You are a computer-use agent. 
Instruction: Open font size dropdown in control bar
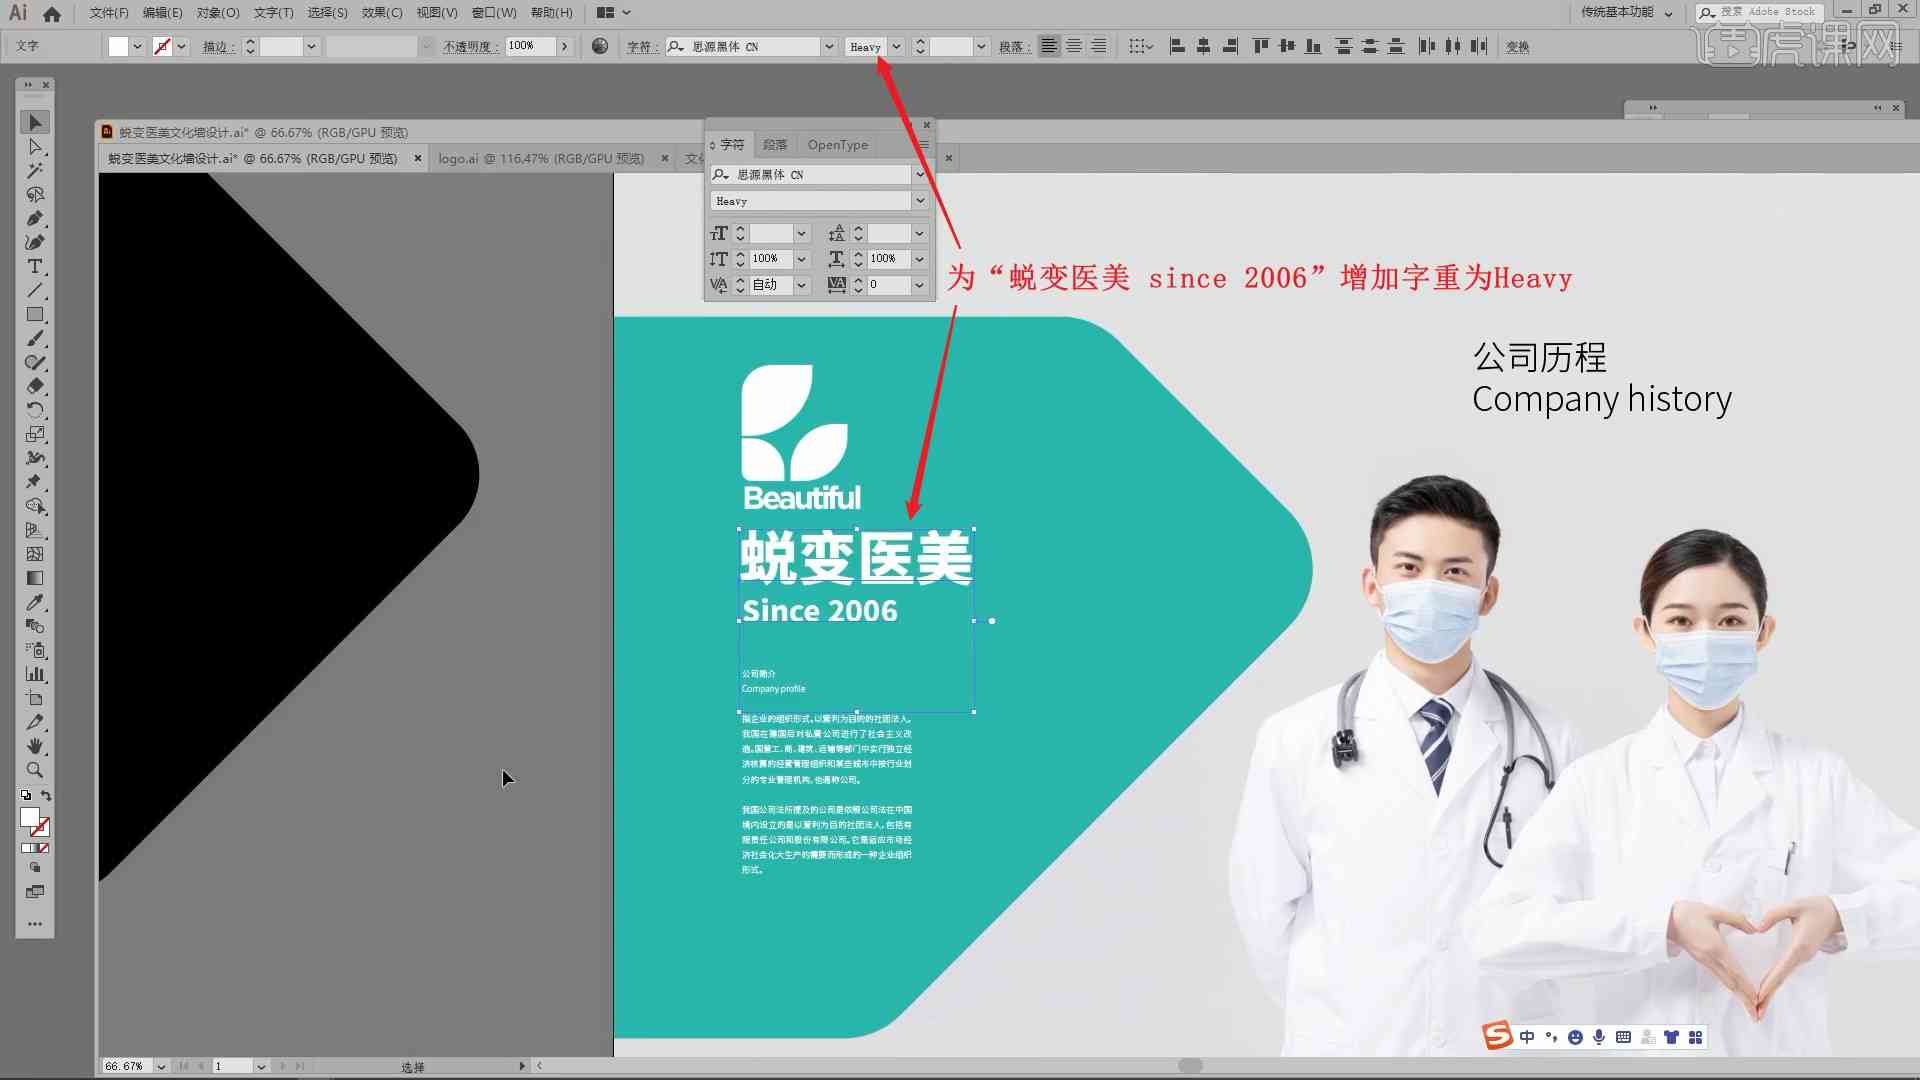point(981,46)
